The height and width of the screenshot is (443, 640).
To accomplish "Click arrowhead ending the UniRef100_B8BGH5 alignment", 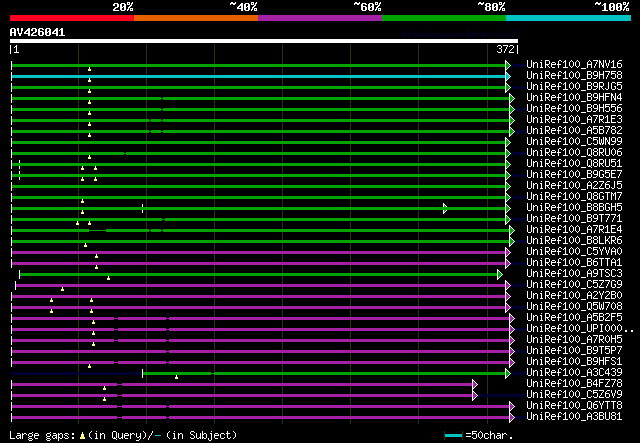I will (445, 208).
